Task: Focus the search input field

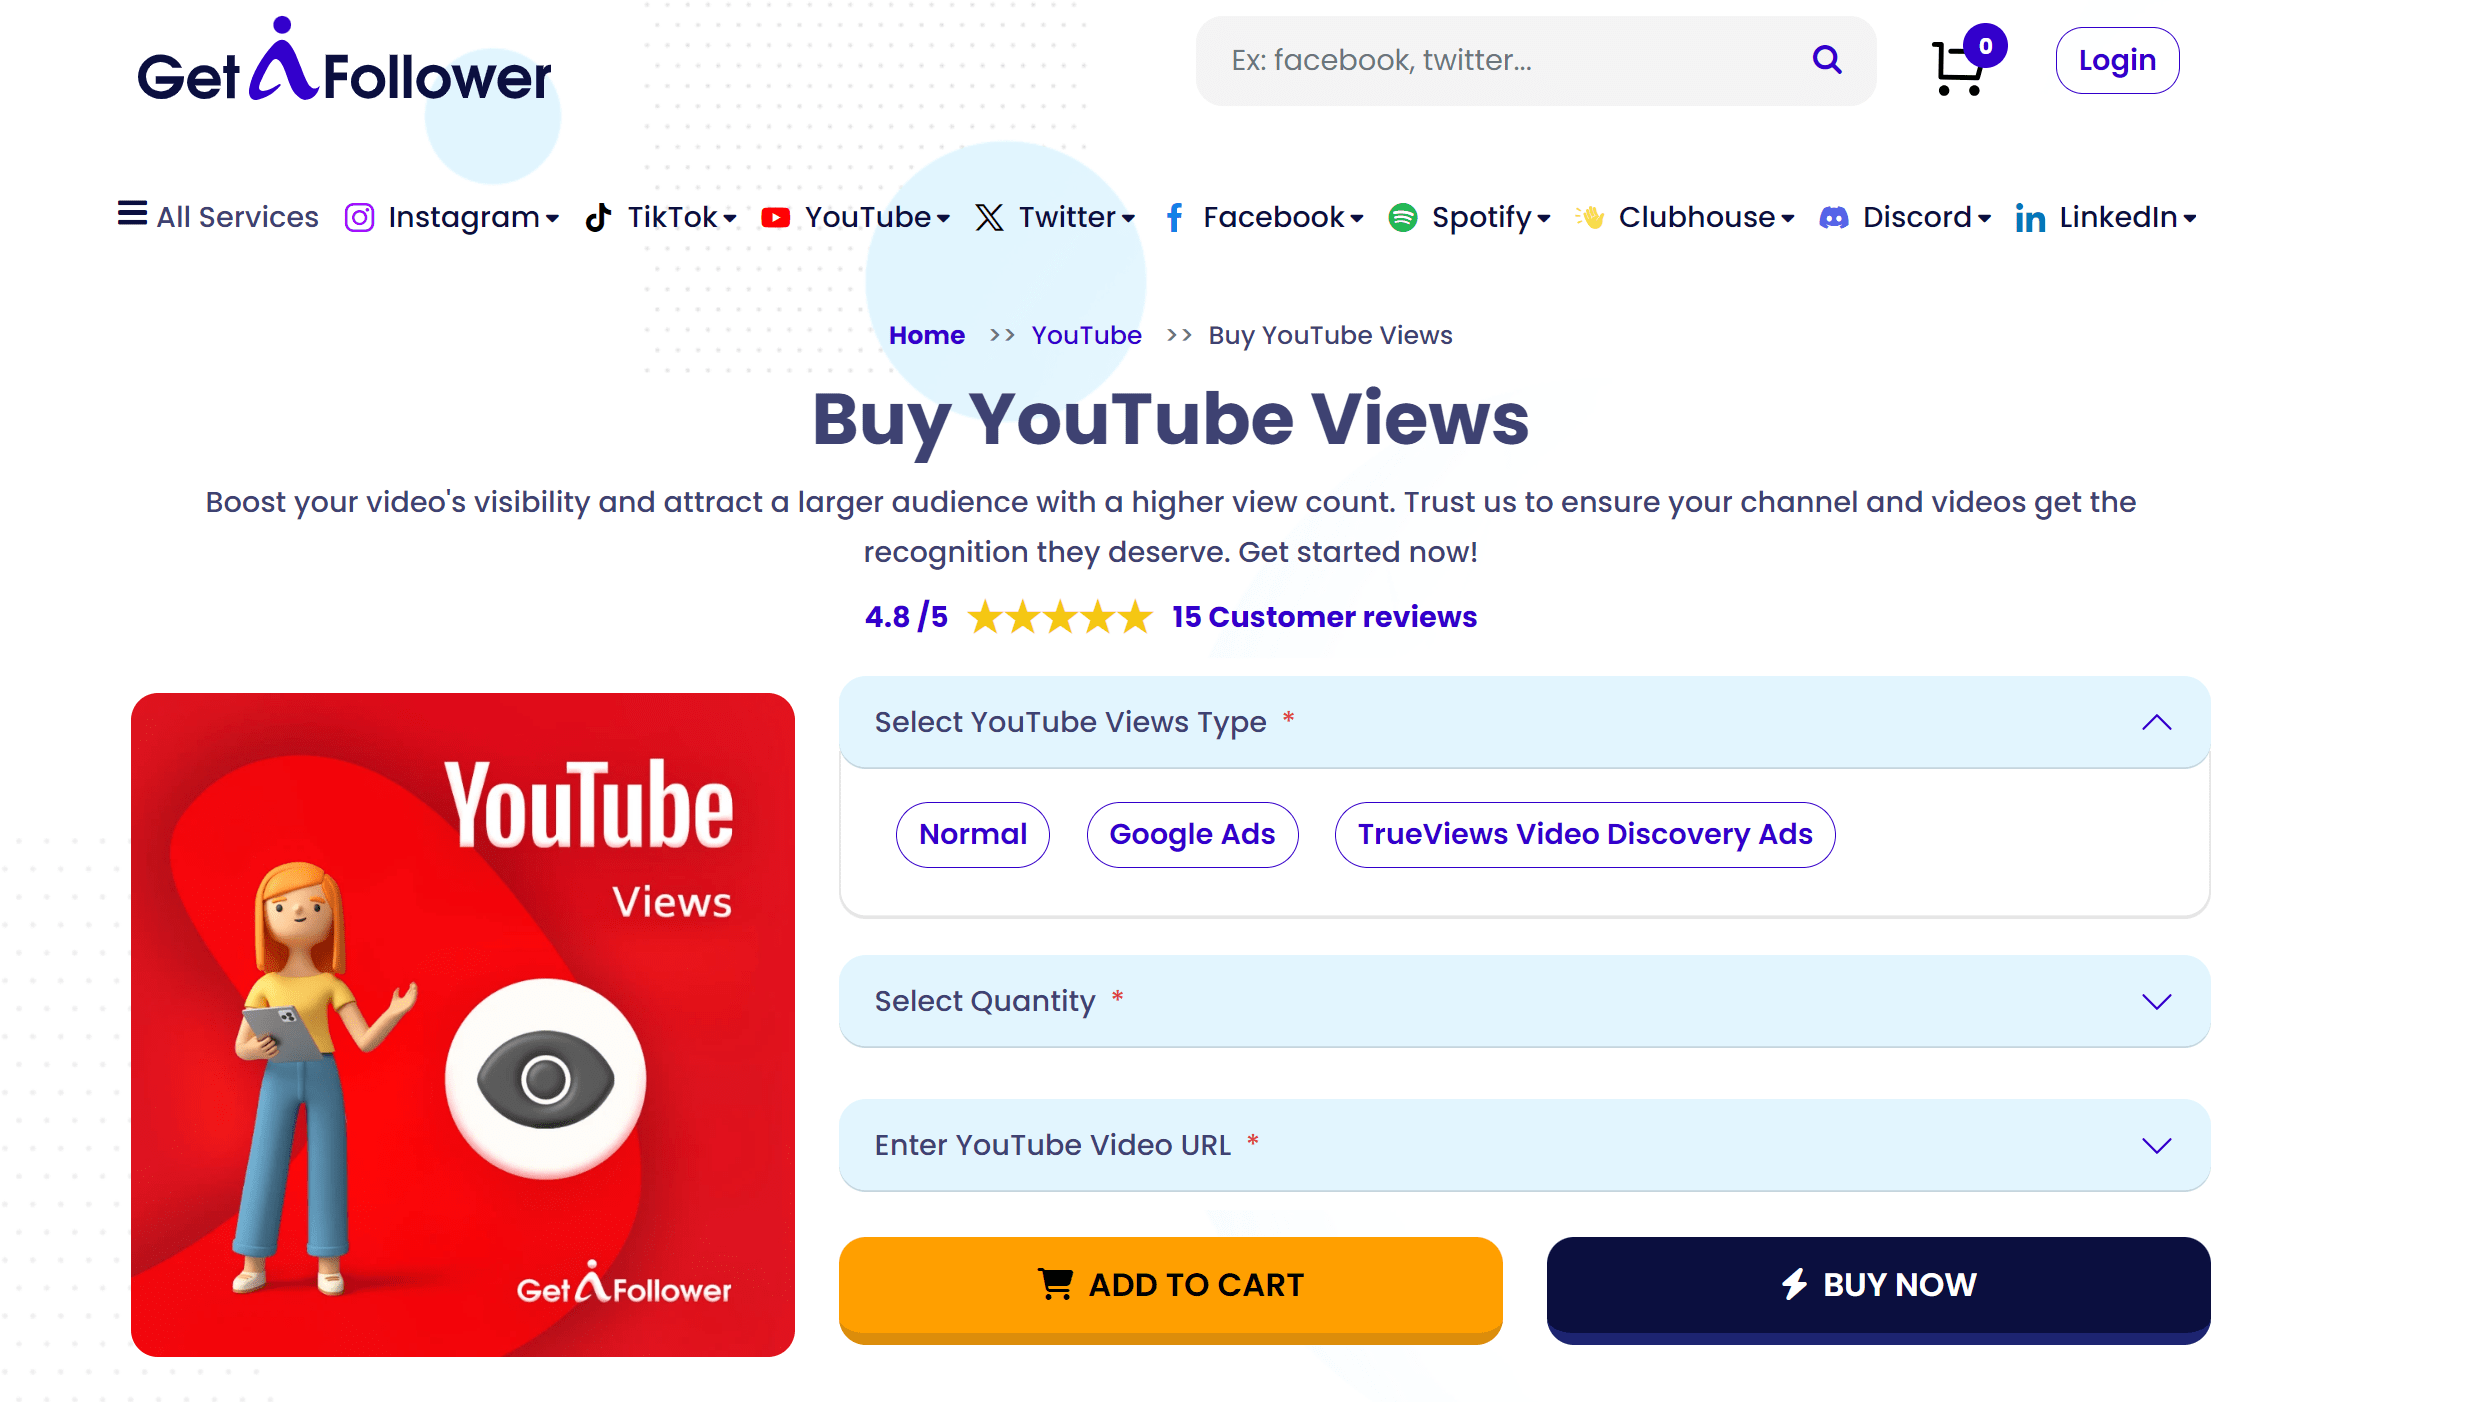Action: 1500,60
